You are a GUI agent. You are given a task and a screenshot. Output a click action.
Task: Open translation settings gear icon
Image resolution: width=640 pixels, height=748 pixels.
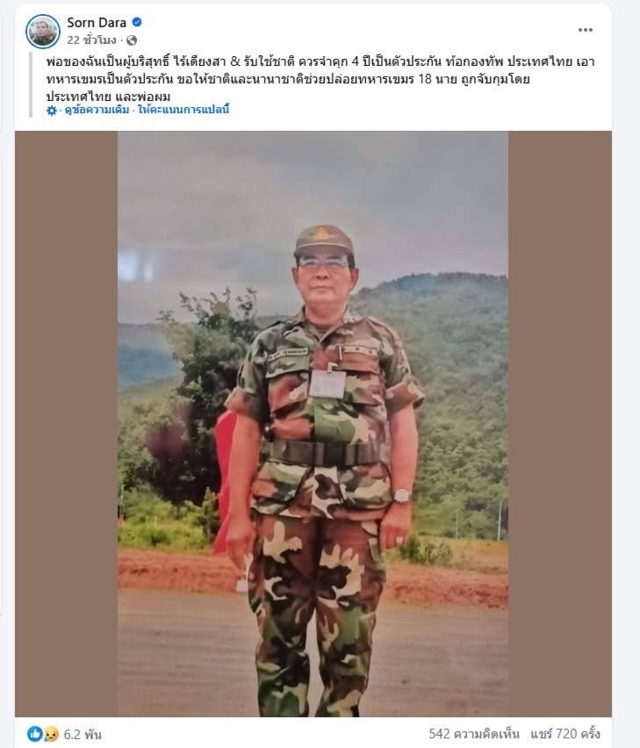click(x=52, y=110)
